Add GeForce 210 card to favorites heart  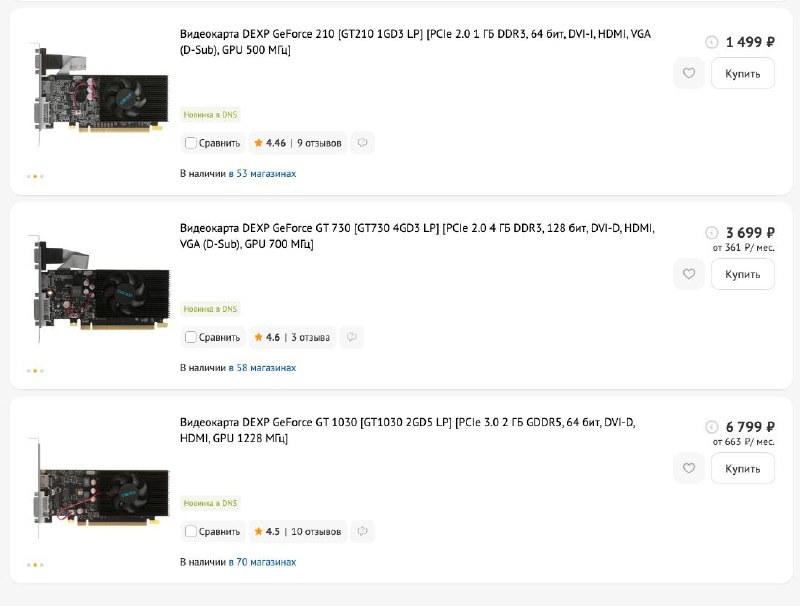(689, 73)
